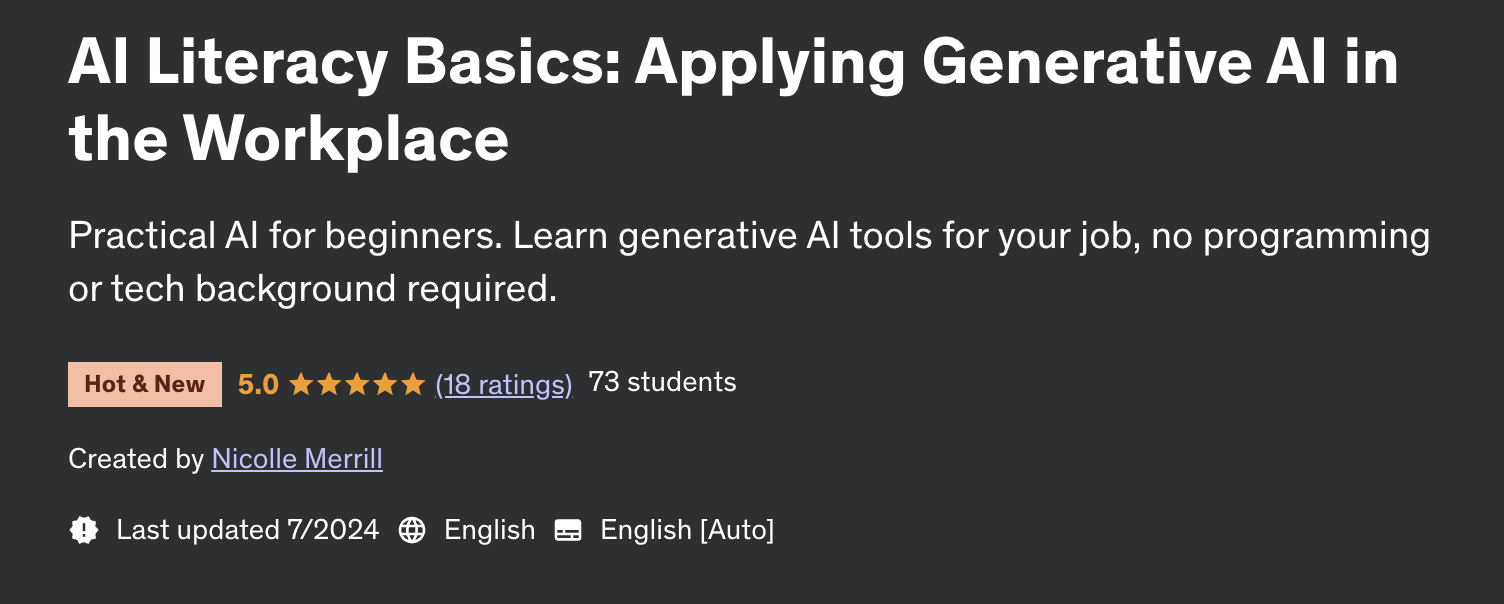Image resolution: width=1504 pixels, height=604 pixels.
Task: Click the globe language icon
Action: click(x=412, y=530)
